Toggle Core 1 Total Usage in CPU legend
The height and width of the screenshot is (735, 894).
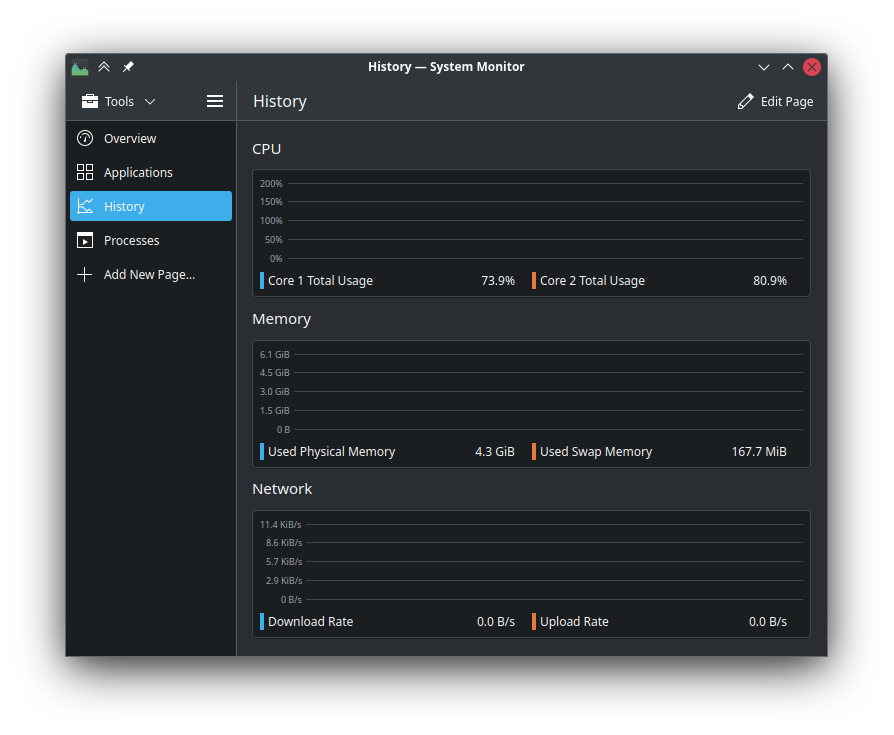tap(320, 280)
